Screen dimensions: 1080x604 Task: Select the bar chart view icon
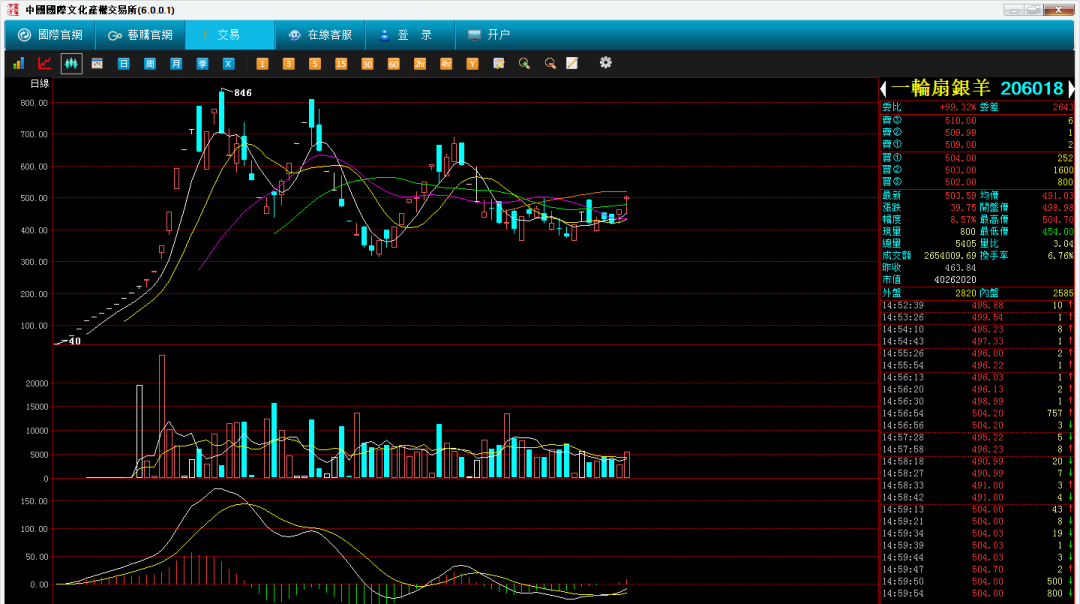point(19,63)
